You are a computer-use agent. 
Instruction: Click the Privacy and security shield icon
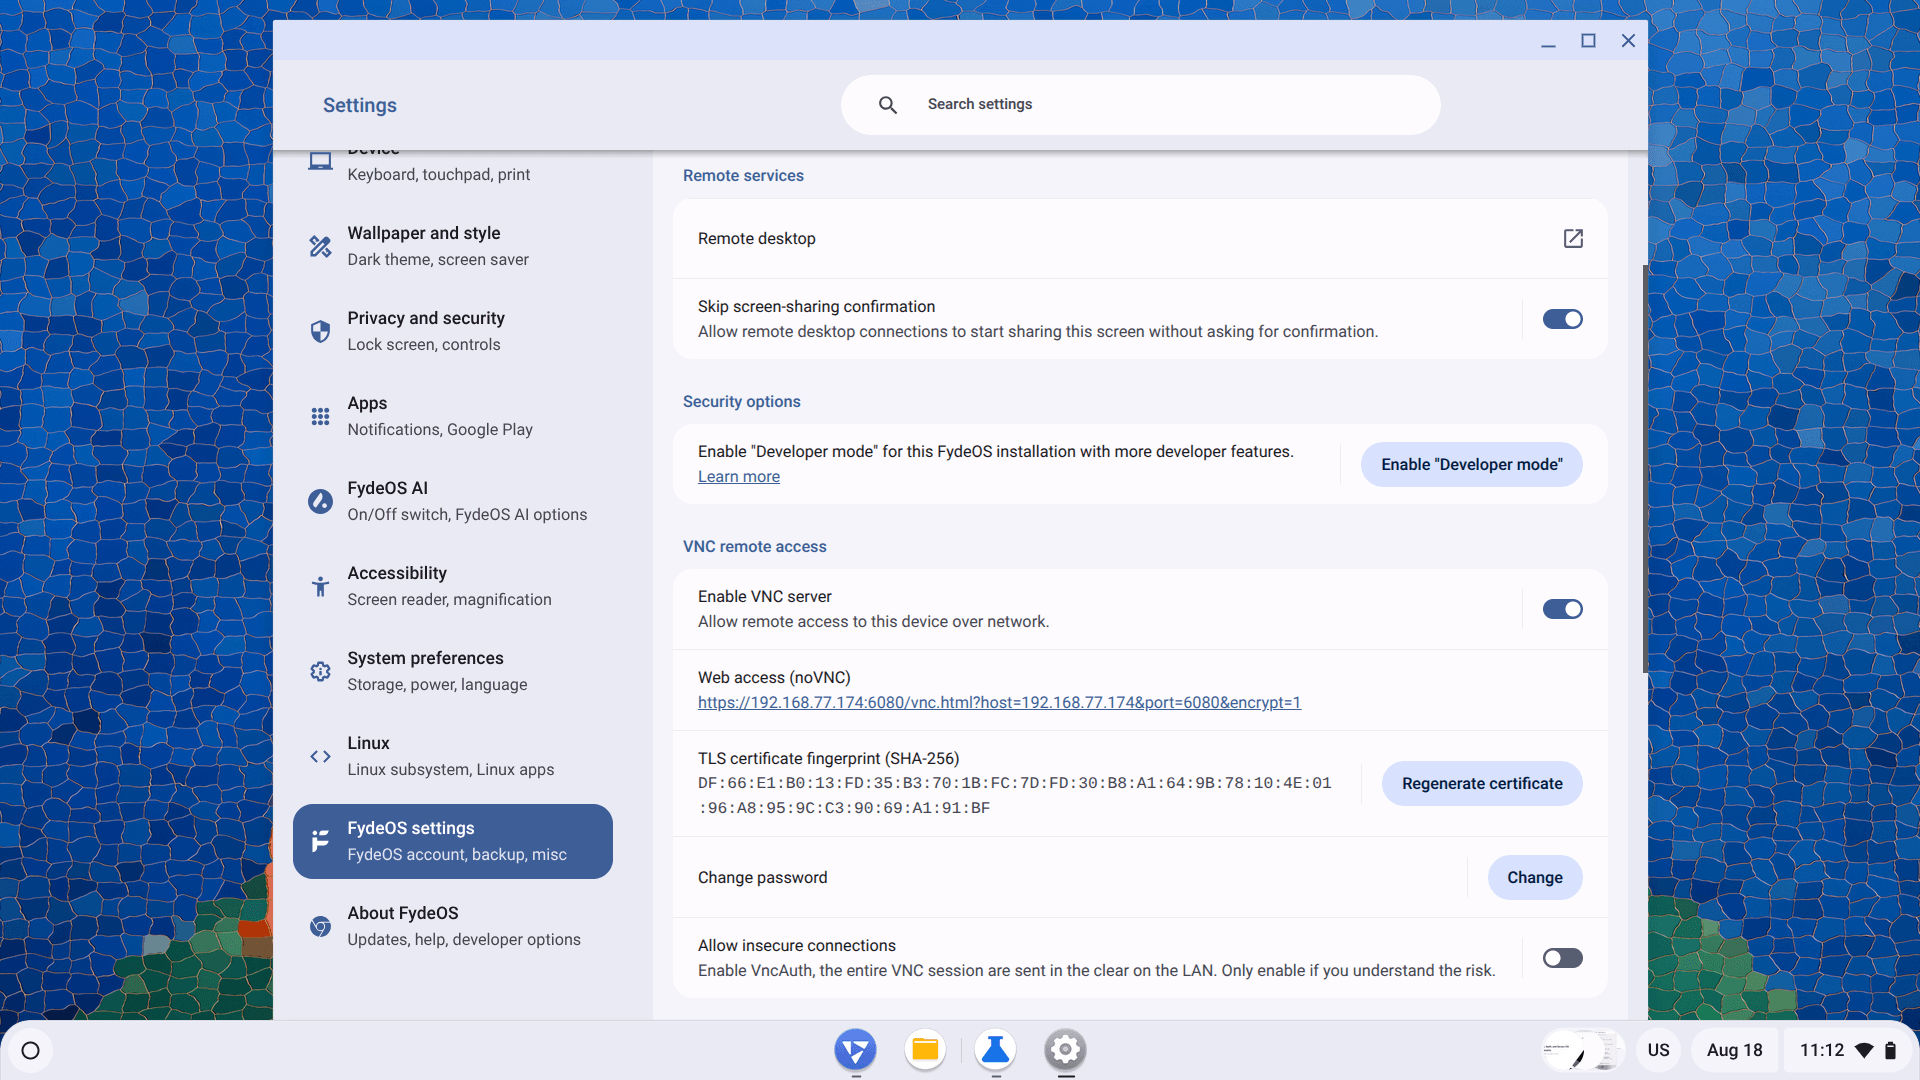pyautogui.click(x=320, y=331)
